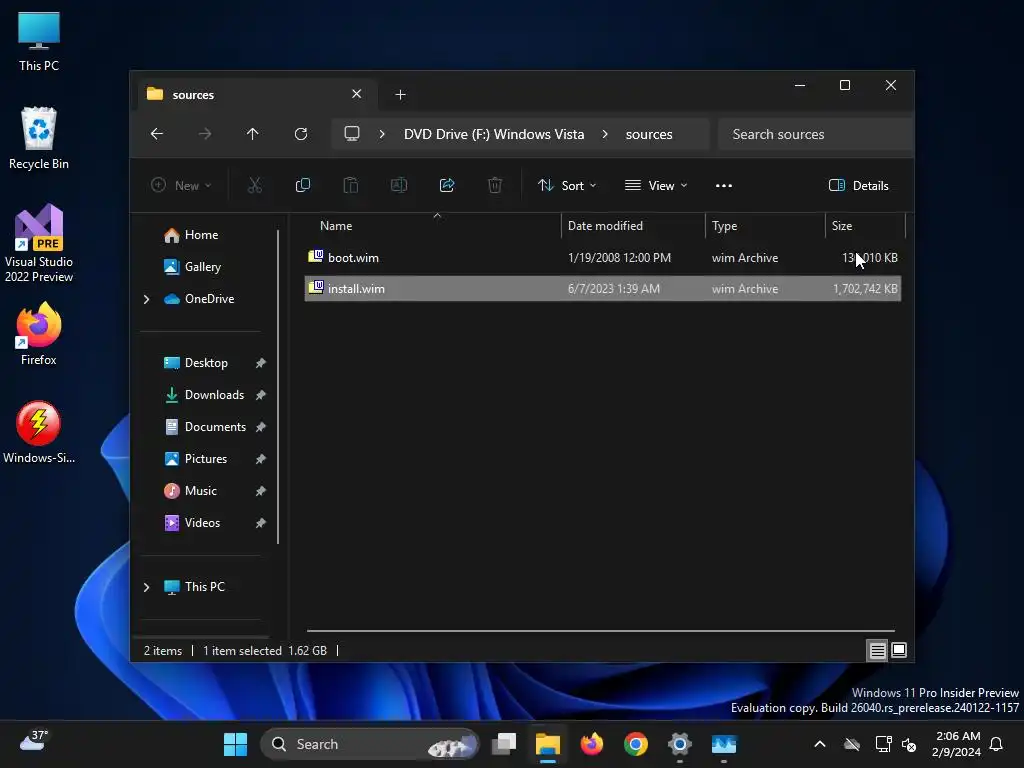Click the PC icon in address bar

tap(352, 134)
